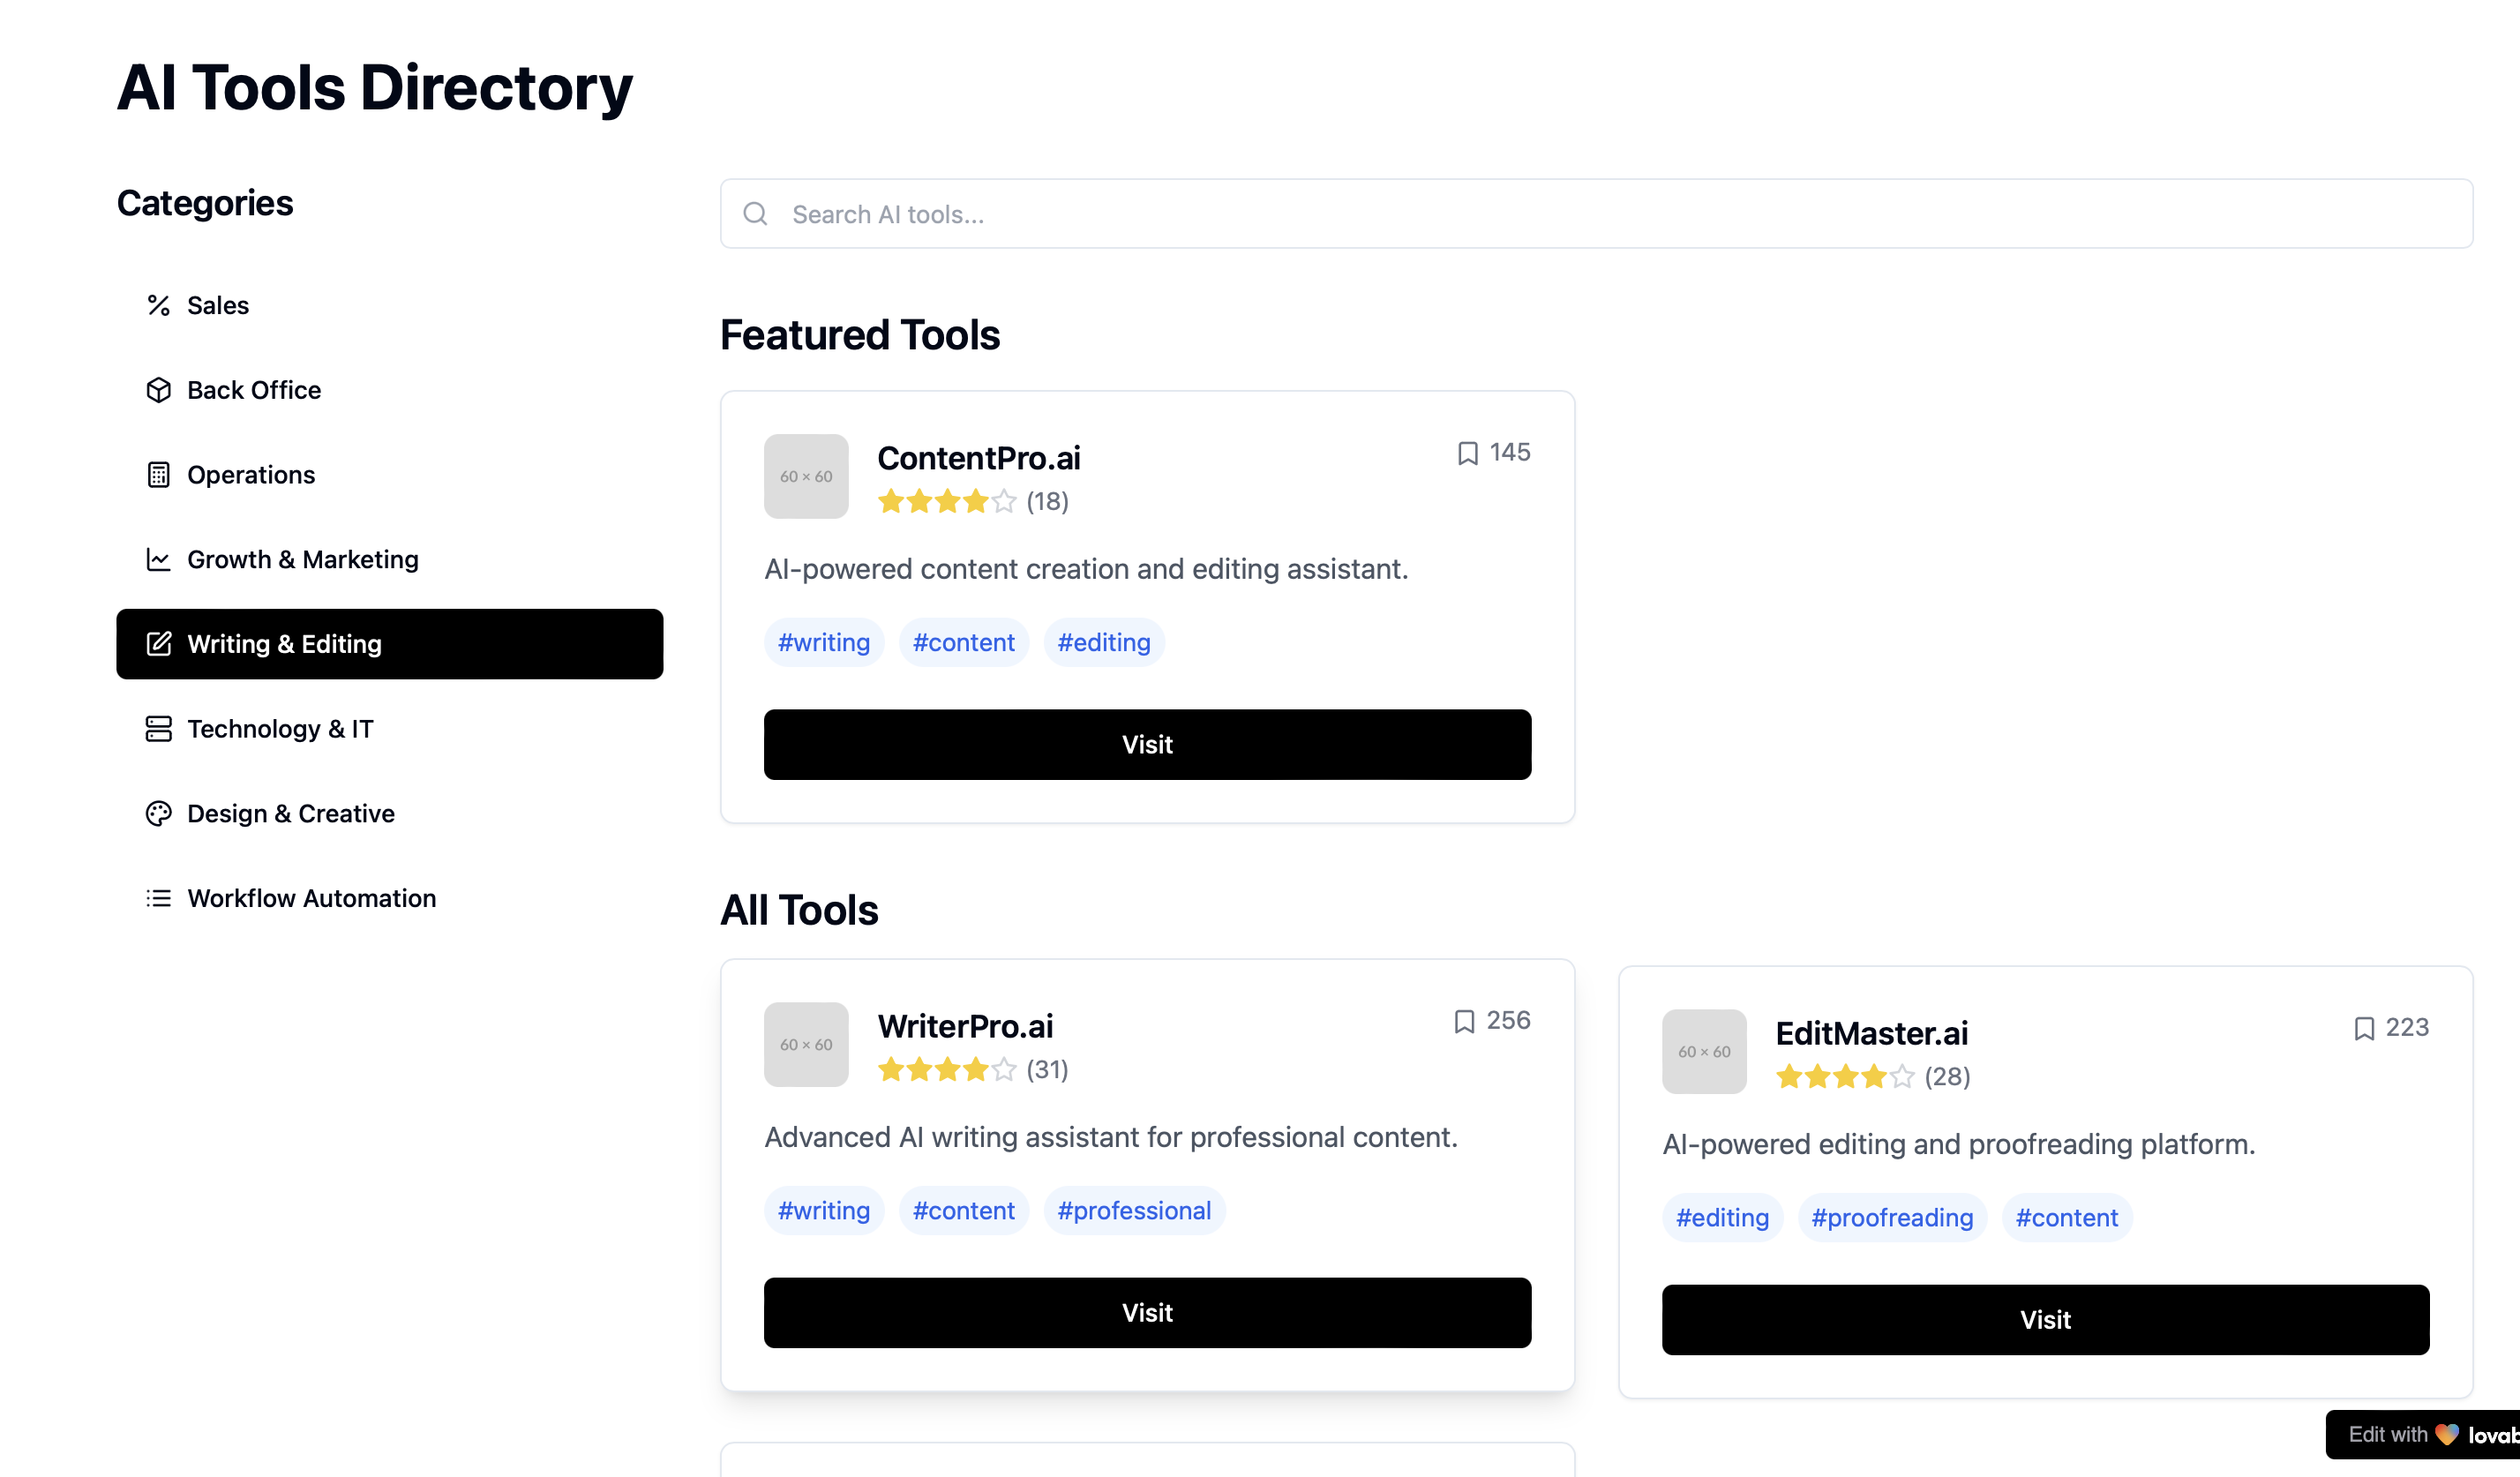Click the Sales percent icon
This screenshot has height=1477, width=2520.
click(158, 305)
